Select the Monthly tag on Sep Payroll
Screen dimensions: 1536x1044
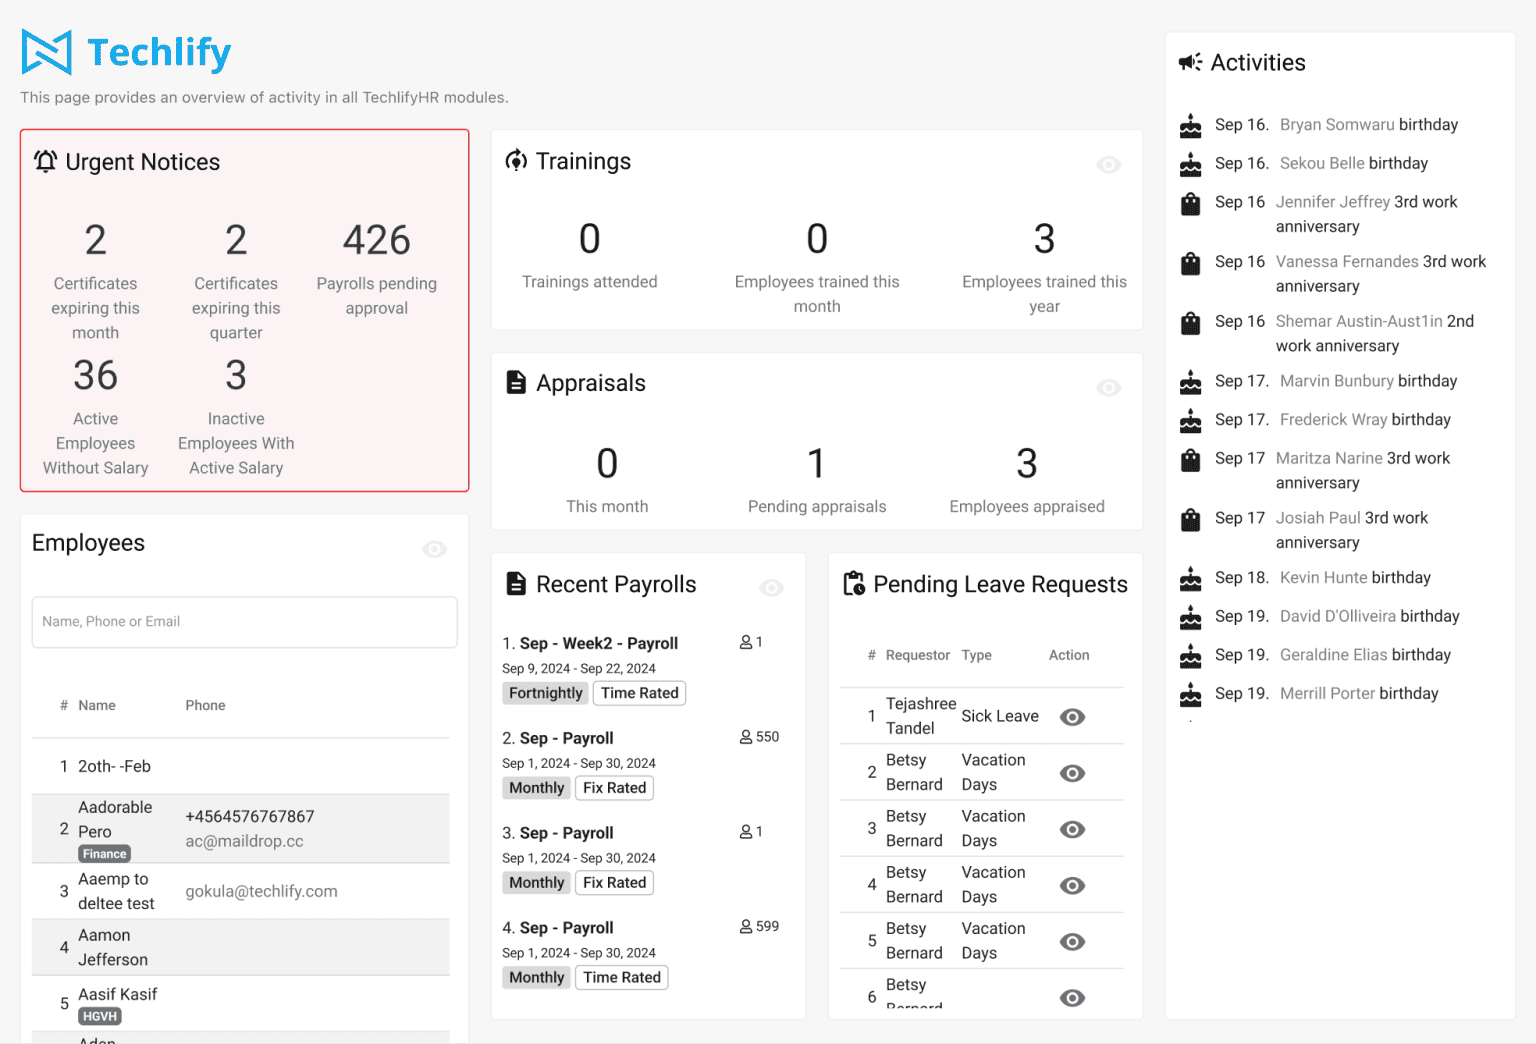pos(536,788)
